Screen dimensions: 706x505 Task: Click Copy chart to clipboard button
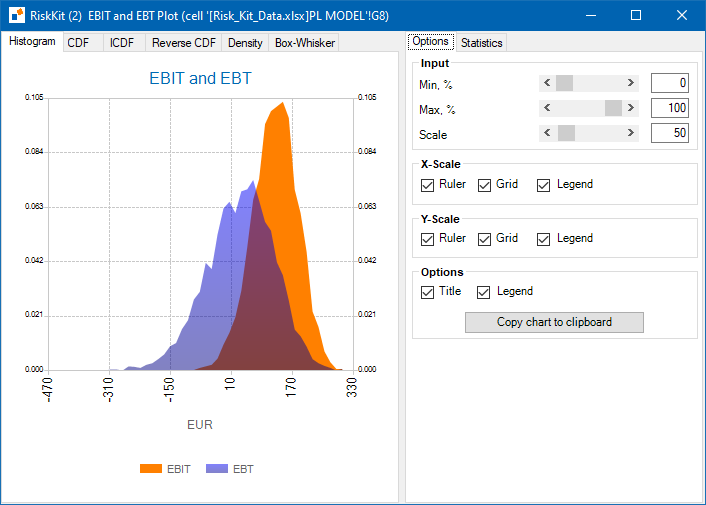click(554, 322)
